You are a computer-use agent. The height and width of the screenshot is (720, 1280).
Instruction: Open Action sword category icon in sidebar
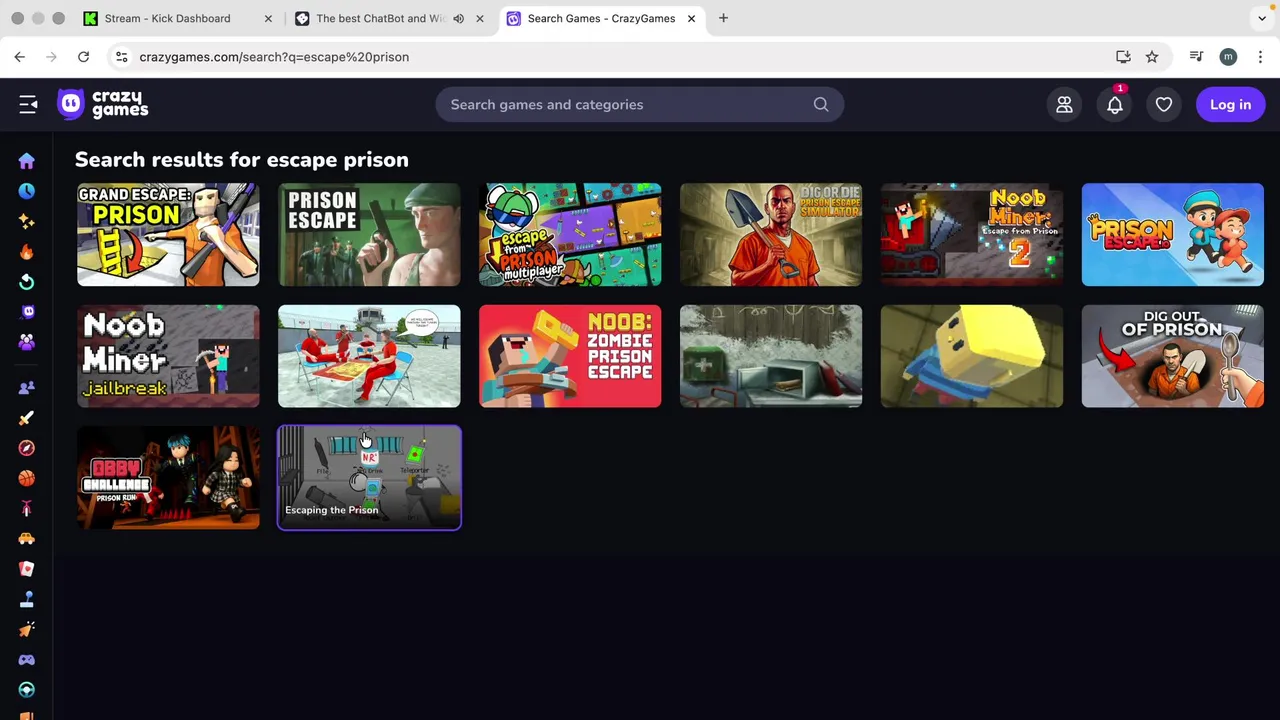point(27,418)
